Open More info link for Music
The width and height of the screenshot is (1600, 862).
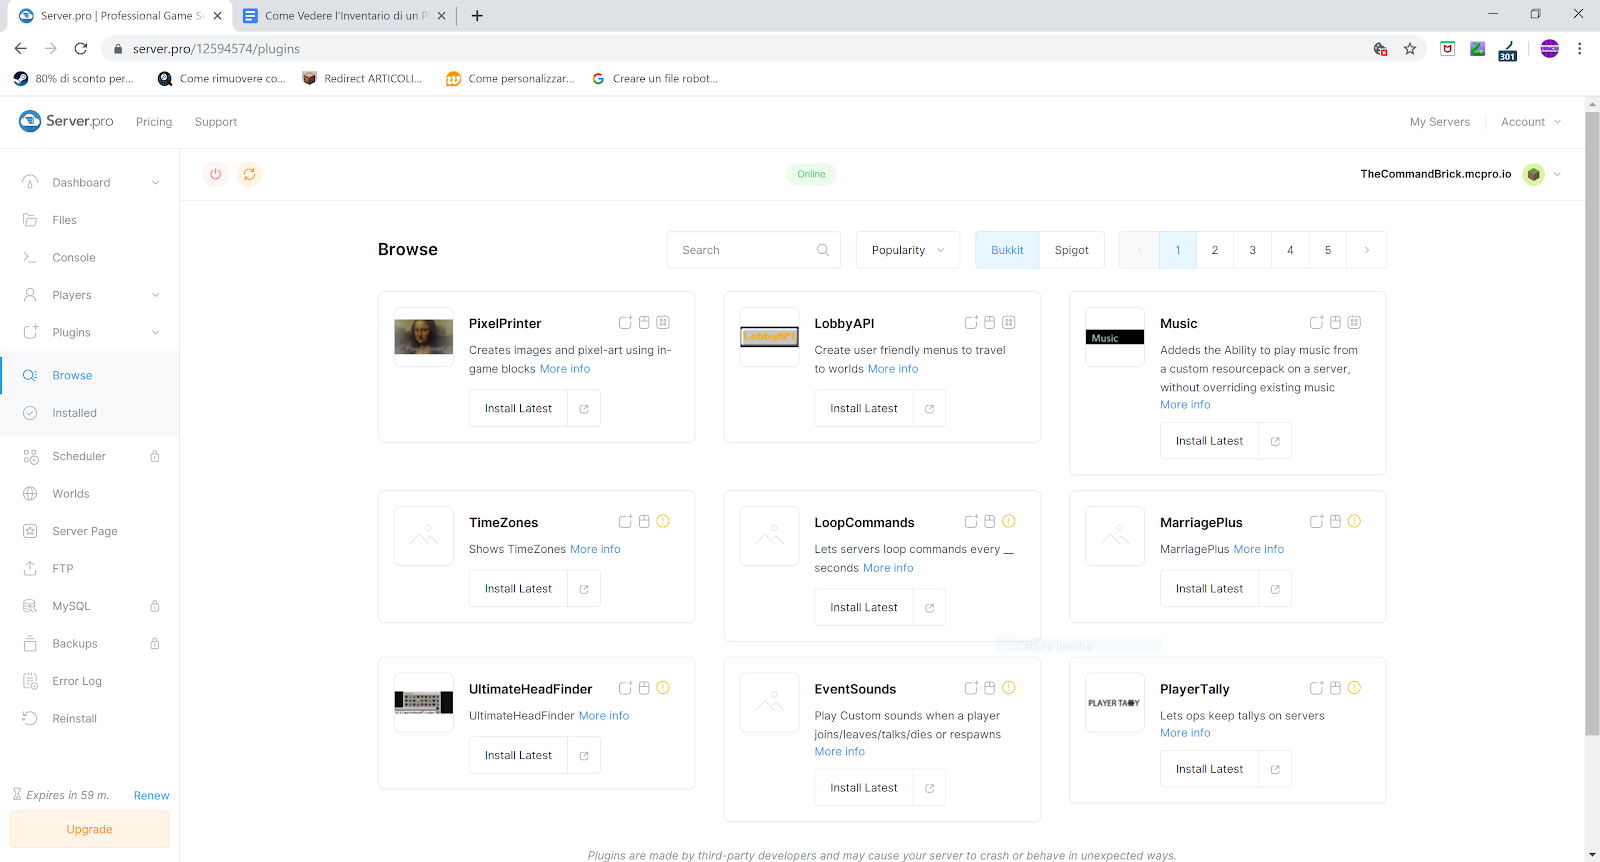pos(1185,405)
